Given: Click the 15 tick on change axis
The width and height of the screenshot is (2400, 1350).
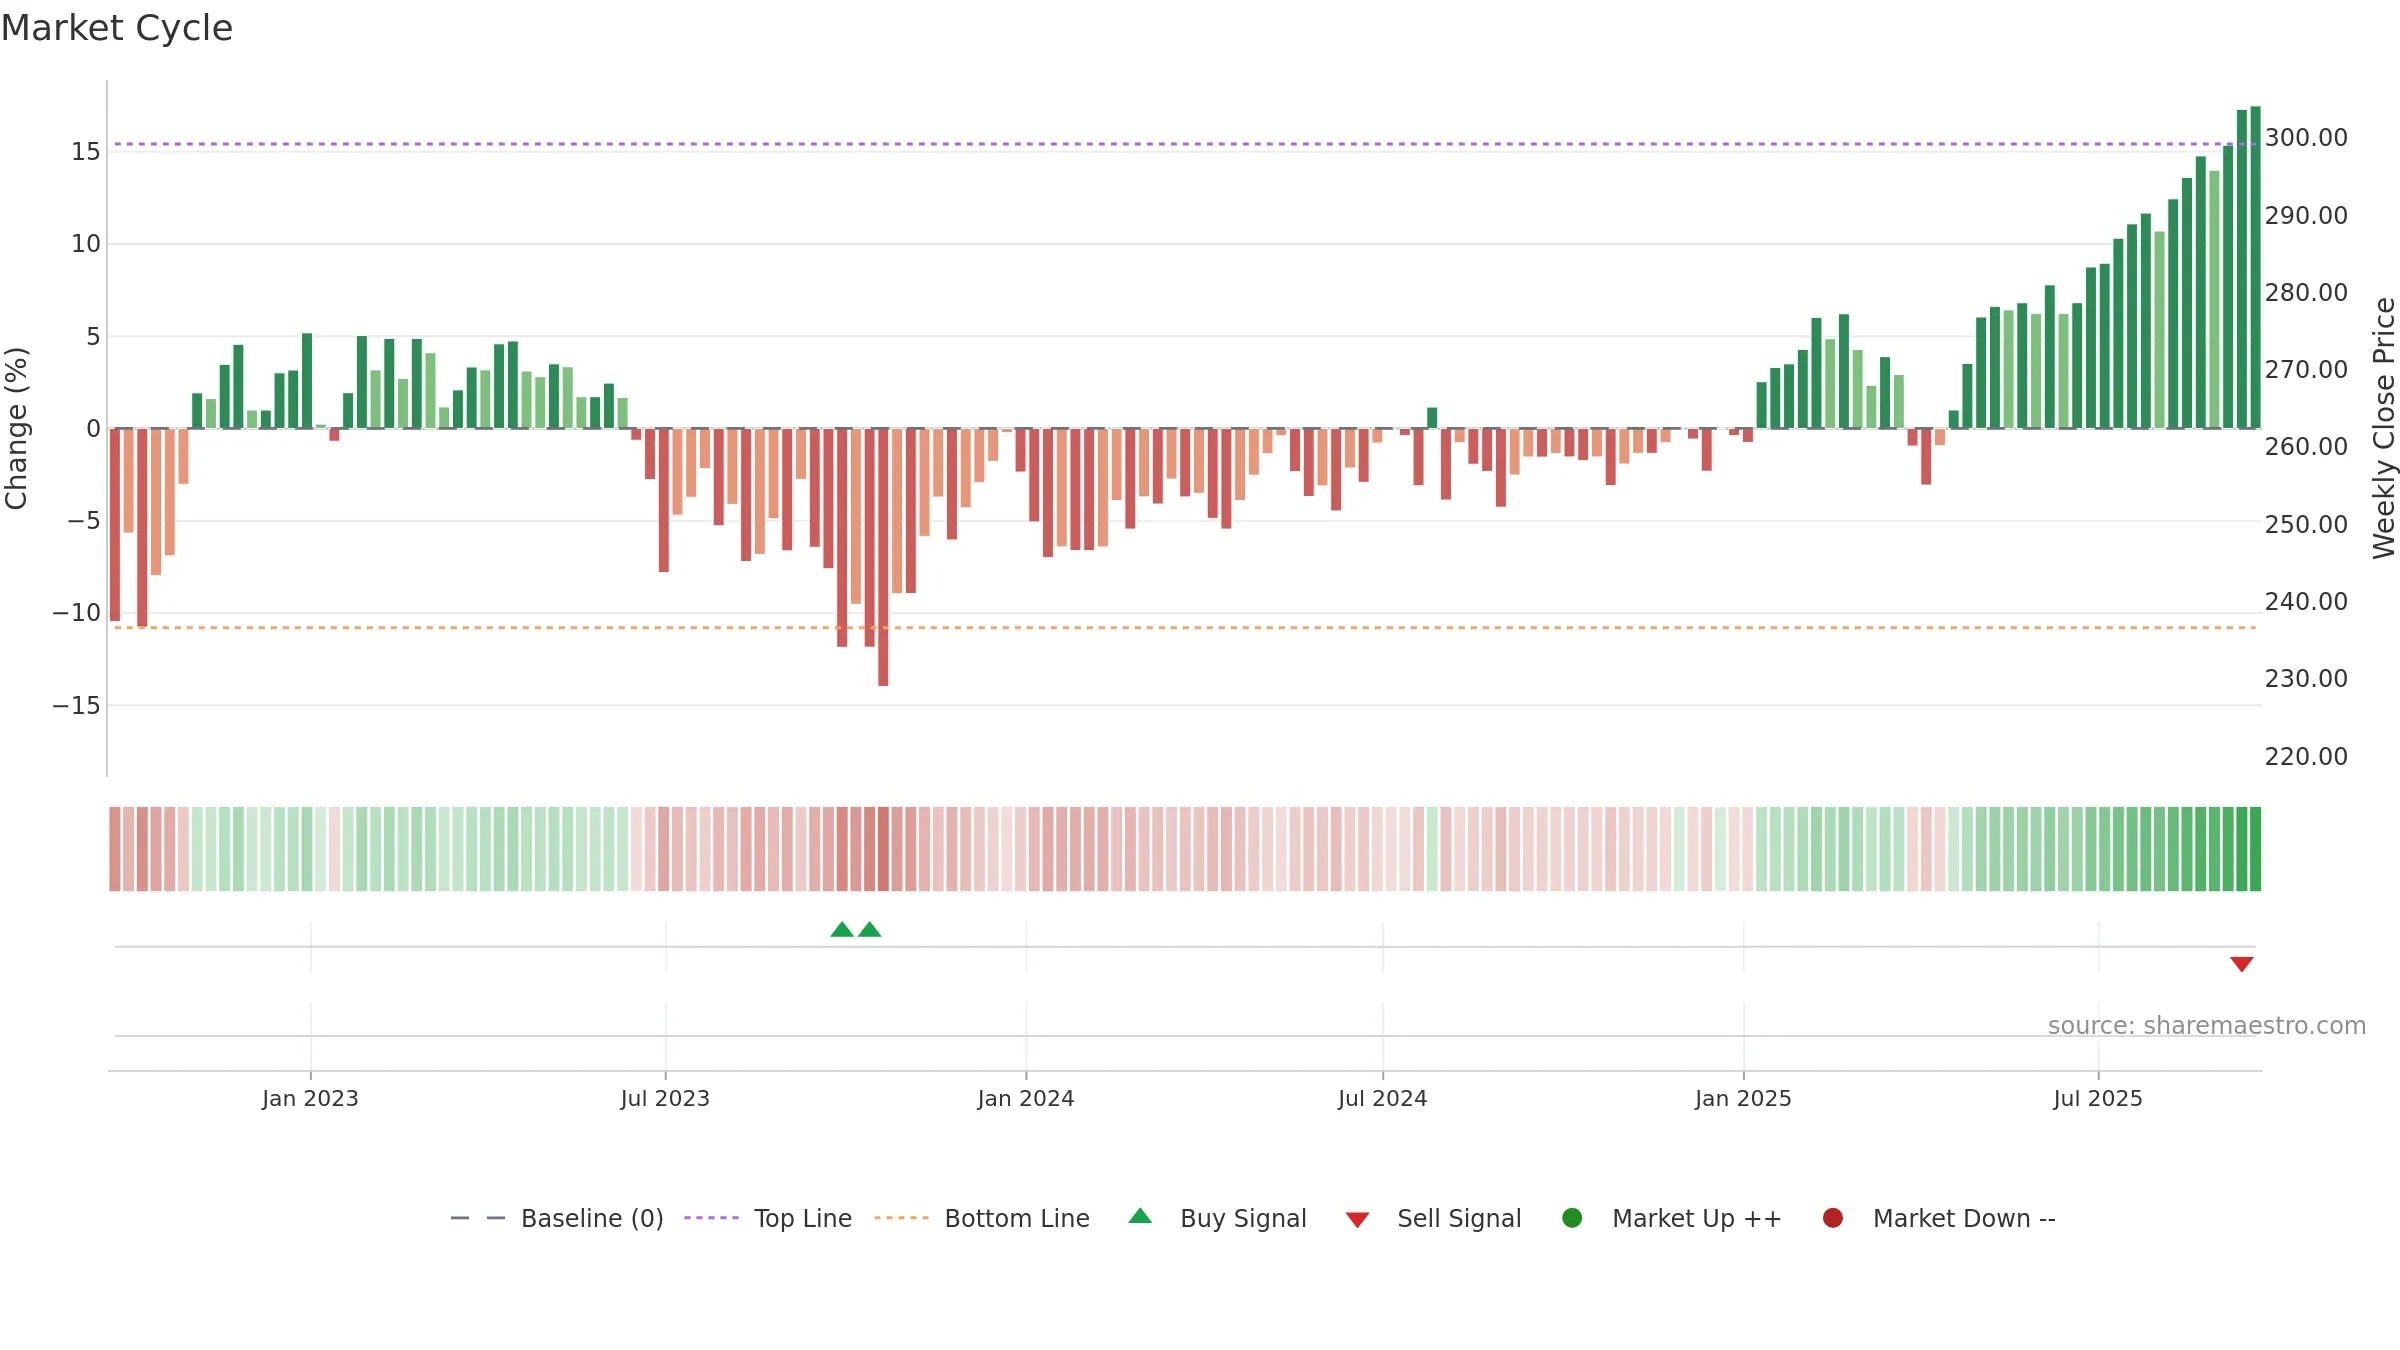Looking at the screenshot, I should [x=86, y=152].
